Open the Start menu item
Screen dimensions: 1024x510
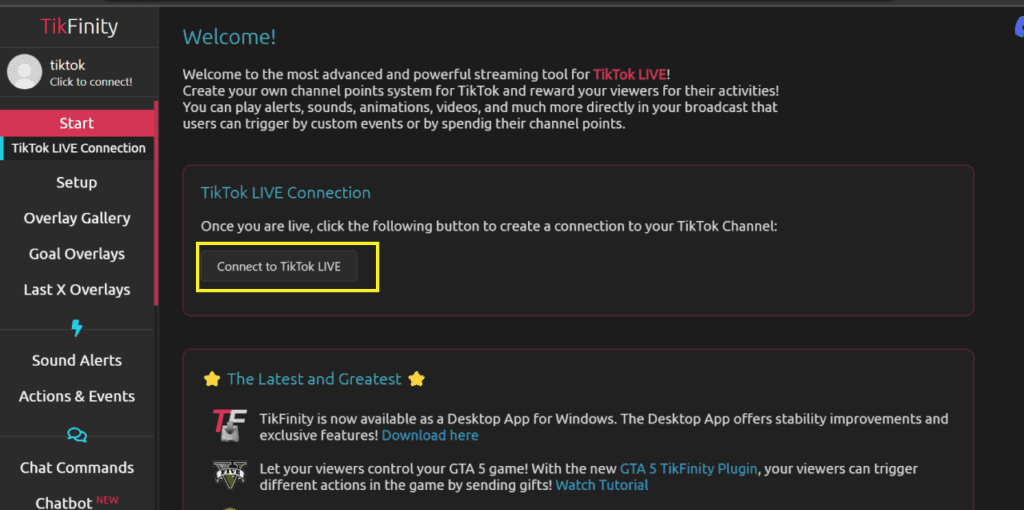(77, 123)
